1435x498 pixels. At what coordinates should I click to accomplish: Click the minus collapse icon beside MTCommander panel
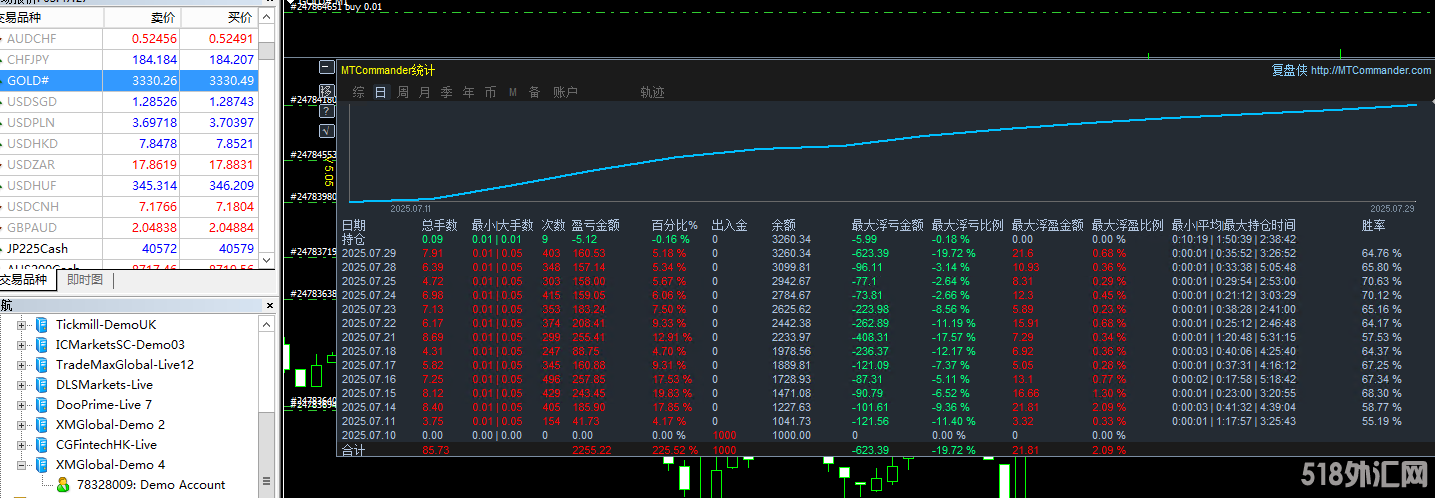pyautogui.click(x=327, y=68)
